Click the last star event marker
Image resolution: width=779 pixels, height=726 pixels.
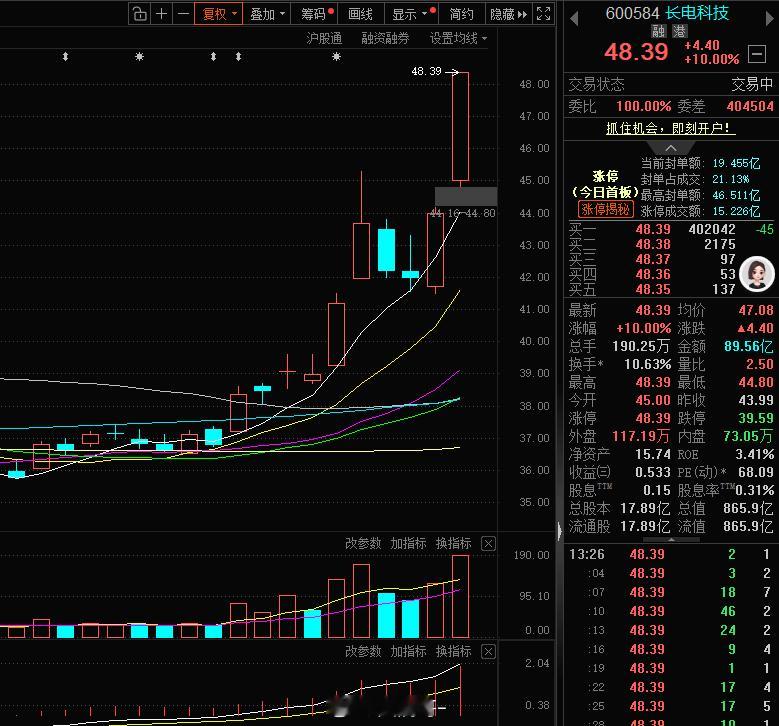click(x=336, y=57)
